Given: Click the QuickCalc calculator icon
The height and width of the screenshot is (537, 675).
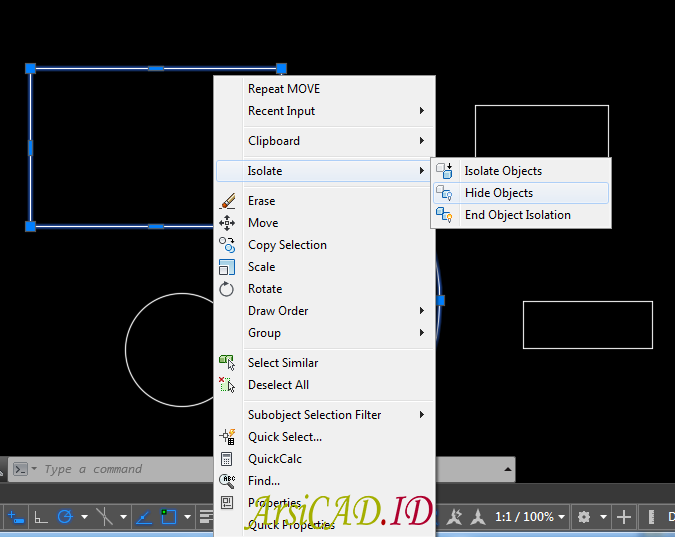Looking at the screenshot, I should tap(226, 459).
